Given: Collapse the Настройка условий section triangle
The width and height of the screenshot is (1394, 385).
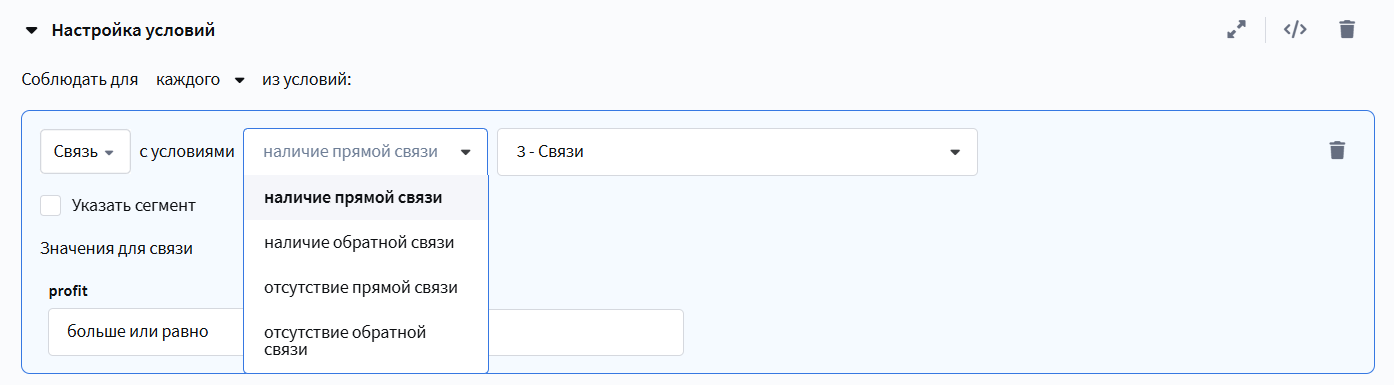Looking at the screenshot, I should [31, 31].
